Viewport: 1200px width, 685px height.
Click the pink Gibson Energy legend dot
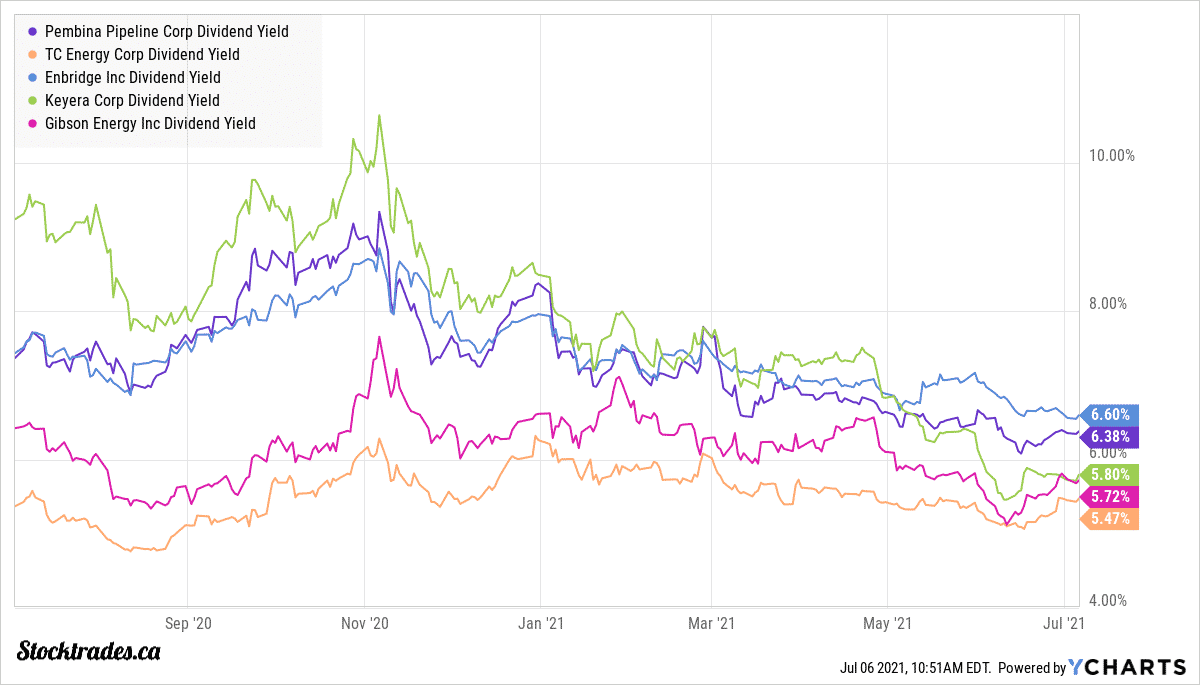click(36, 124)
